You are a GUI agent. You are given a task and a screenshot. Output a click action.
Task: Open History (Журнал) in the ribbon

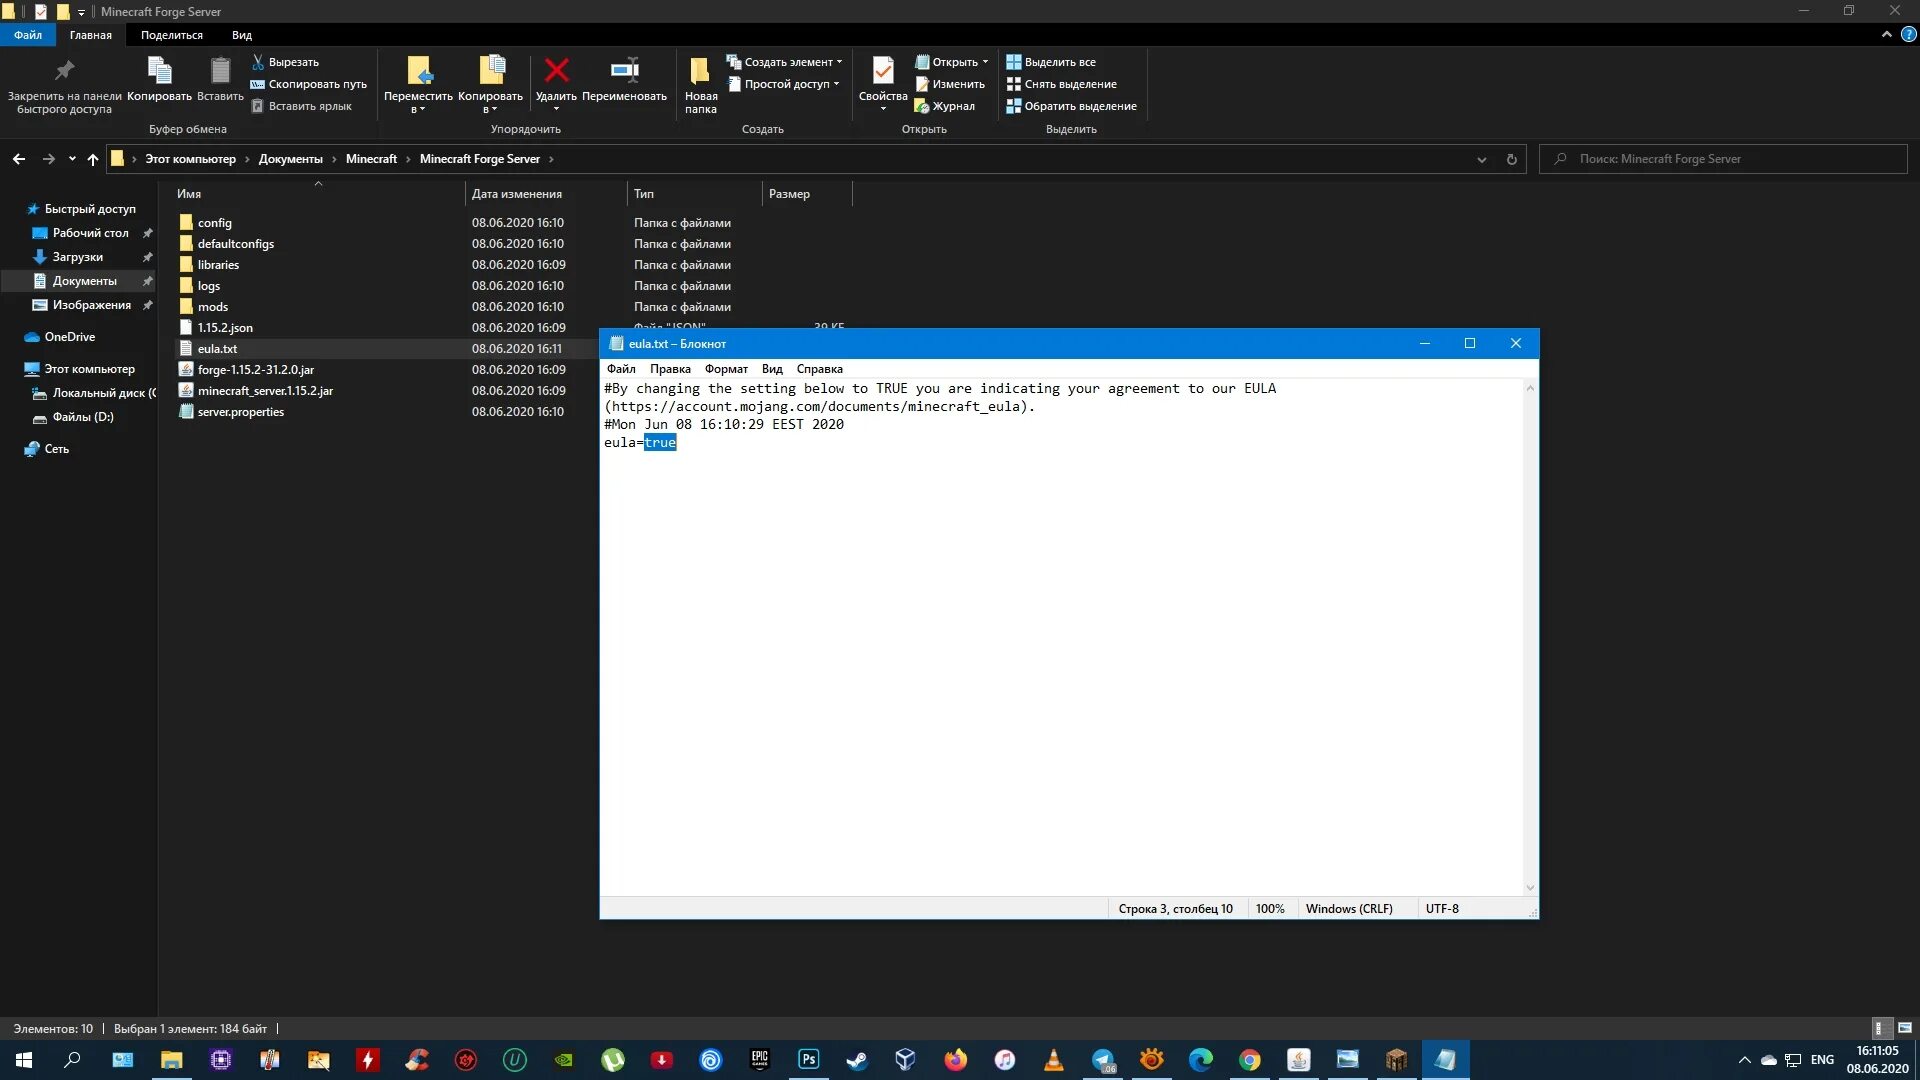[945, 106]
